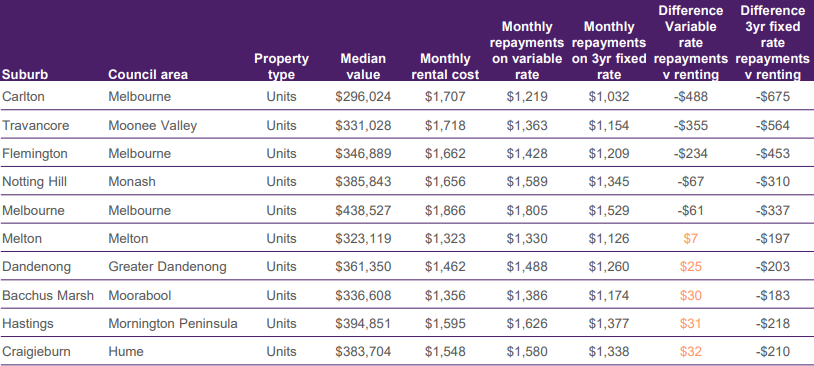Screen dimensions: 814x366
Task: Select the Greater Dandenong council cell
Action: pos(167,266)
